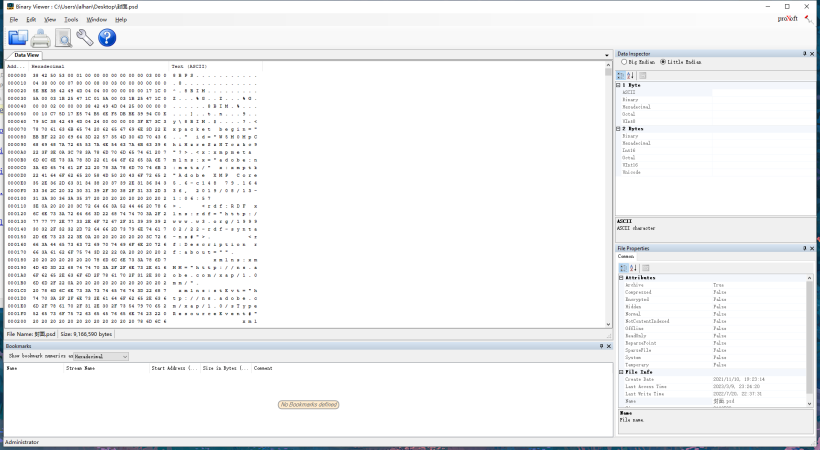
Task: Click Property Pages icon in File Properties
Action: tap(645, 268)
